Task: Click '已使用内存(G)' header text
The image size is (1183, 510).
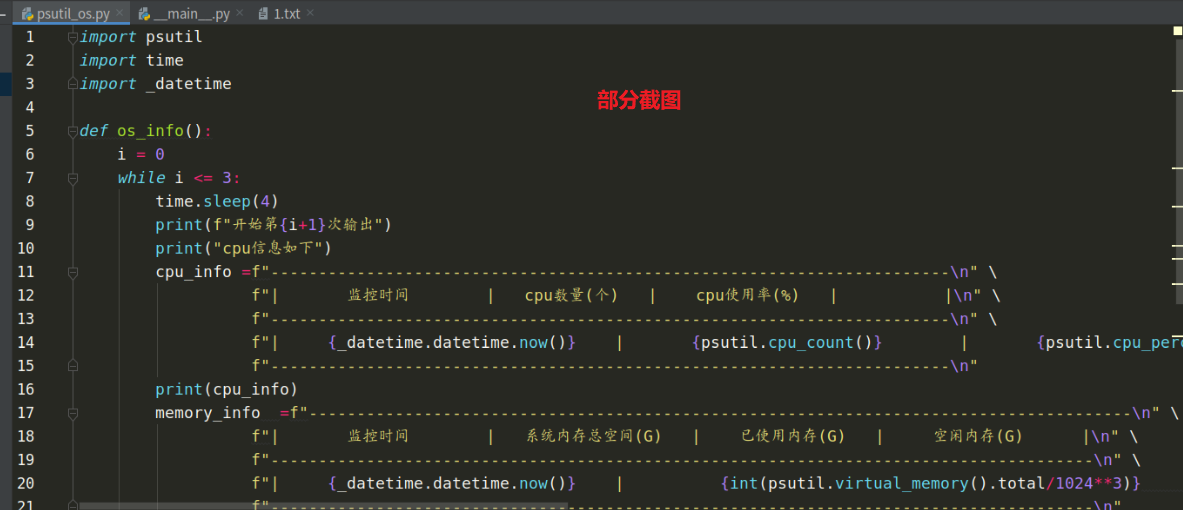Action: [792, 437]
